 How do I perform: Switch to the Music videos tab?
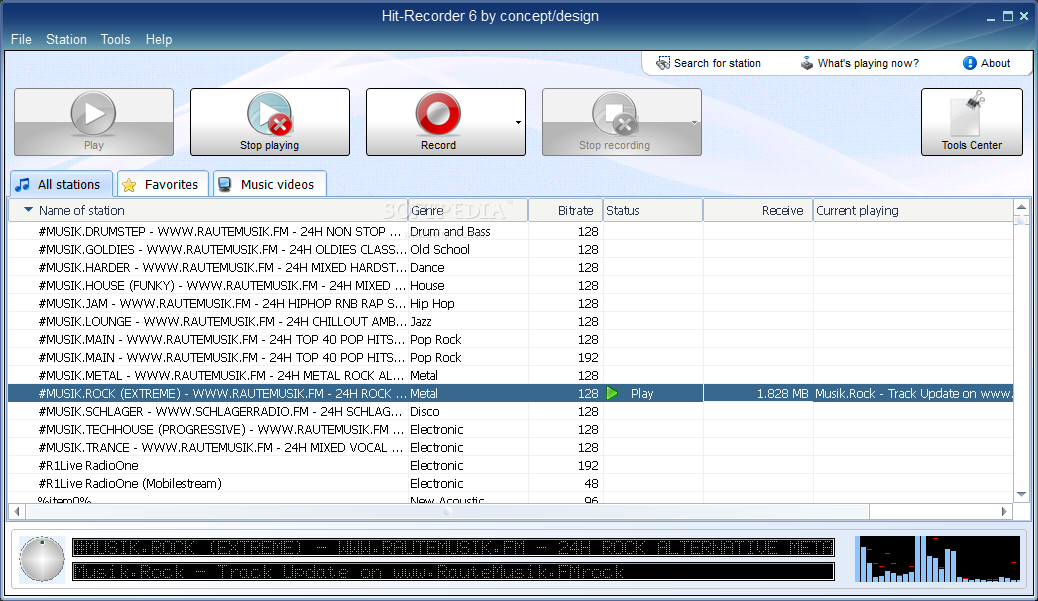point(269,185)
